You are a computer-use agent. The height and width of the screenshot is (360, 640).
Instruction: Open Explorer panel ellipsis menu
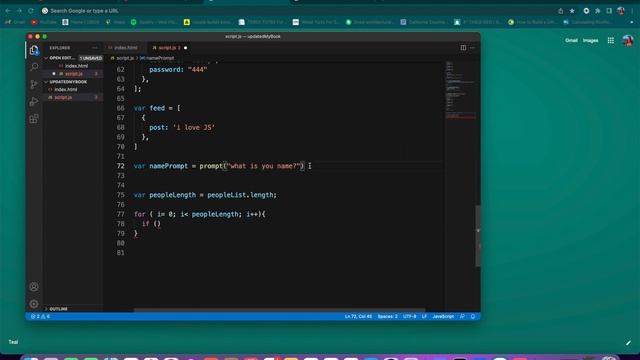pyautogui.click(x=95, y=48)
